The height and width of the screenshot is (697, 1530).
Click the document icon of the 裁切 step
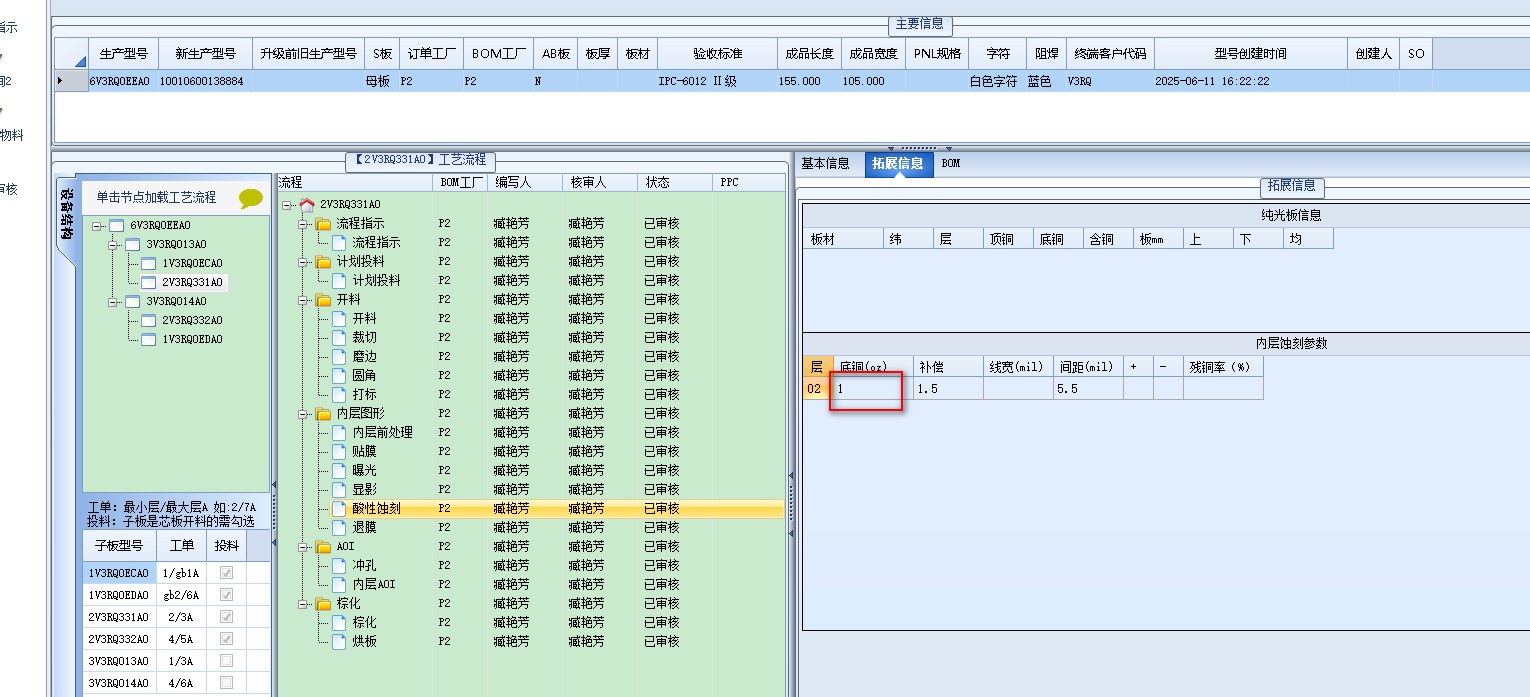(339, 337)
